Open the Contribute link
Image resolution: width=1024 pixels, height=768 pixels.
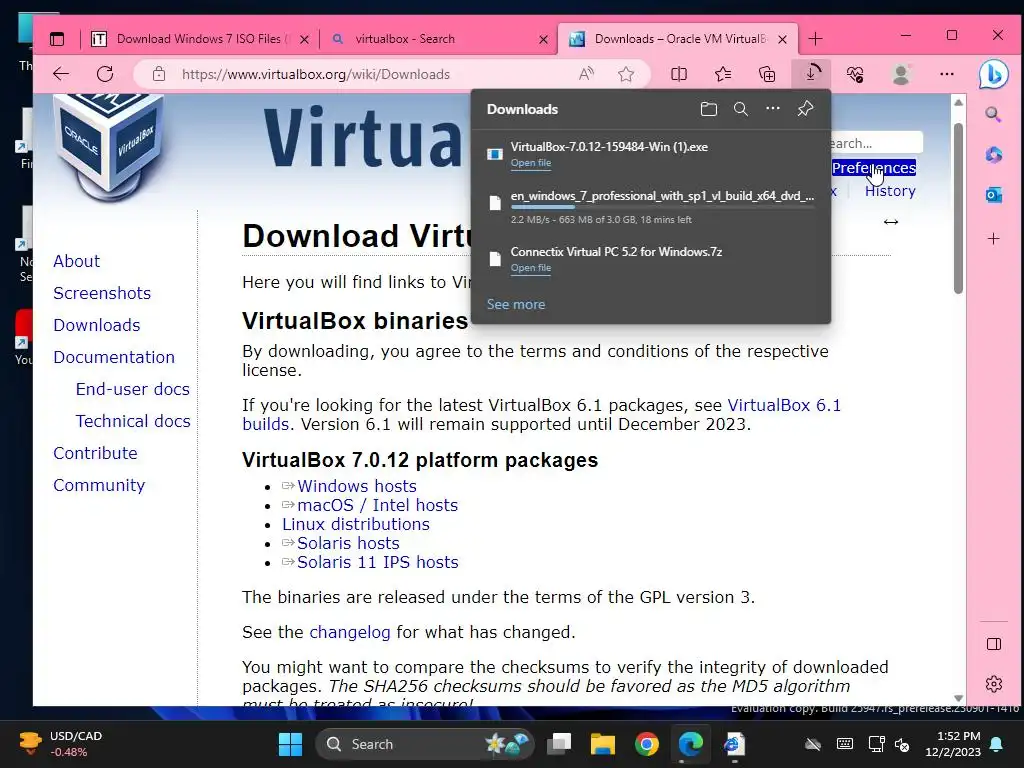(95, 453)
